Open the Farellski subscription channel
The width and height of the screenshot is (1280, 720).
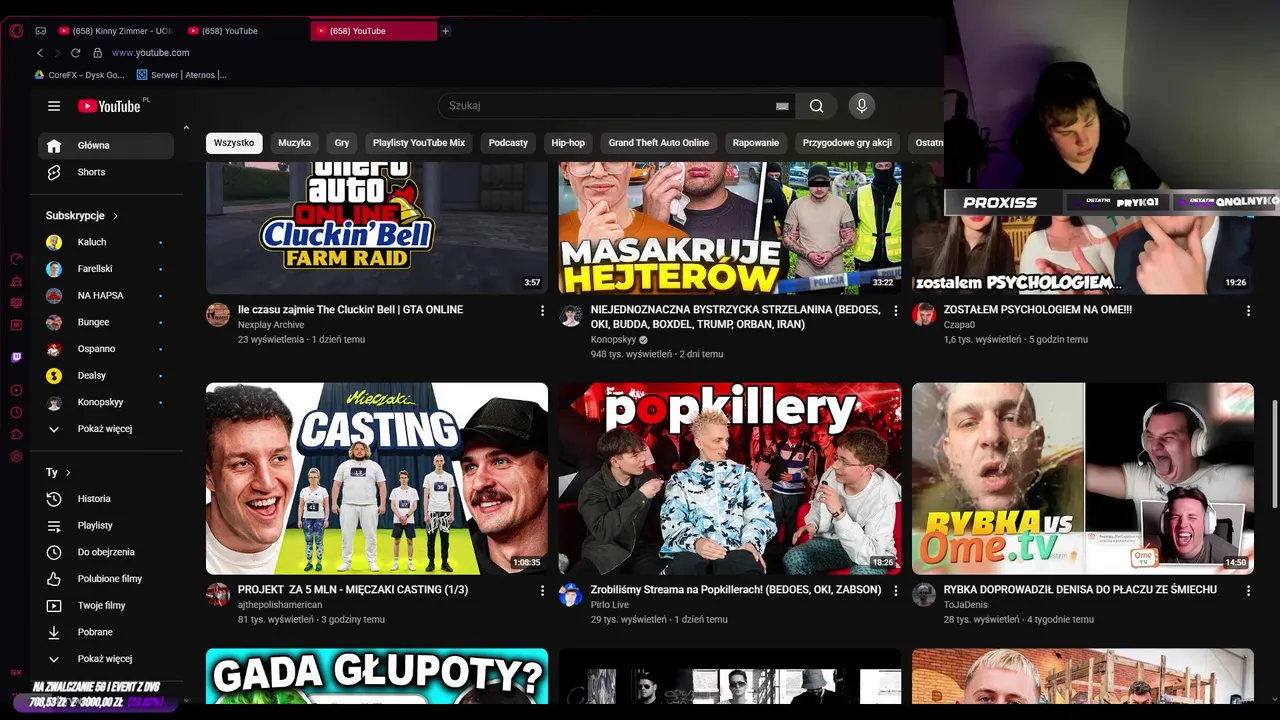point(106,269)
